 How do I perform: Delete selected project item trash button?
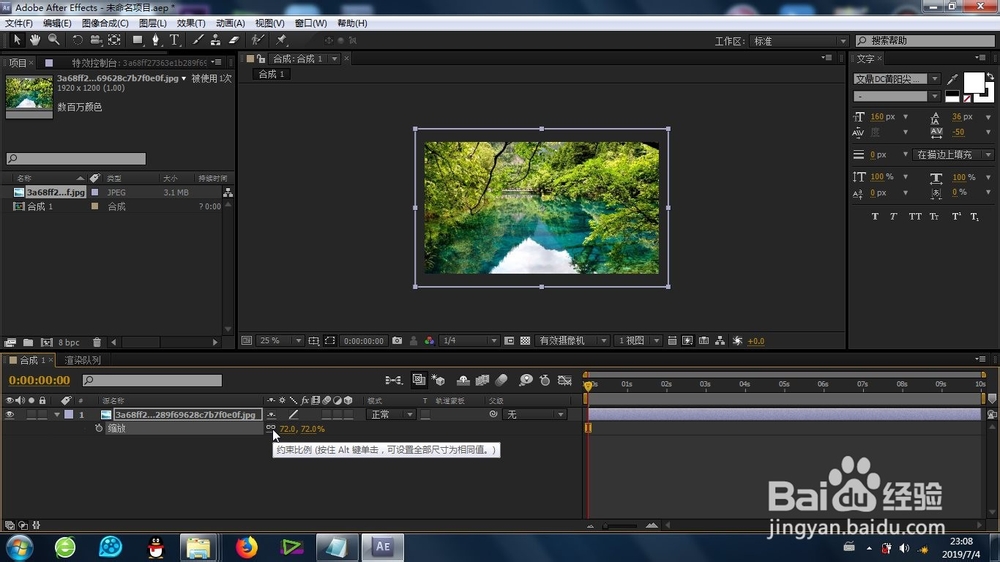[97, 343]
